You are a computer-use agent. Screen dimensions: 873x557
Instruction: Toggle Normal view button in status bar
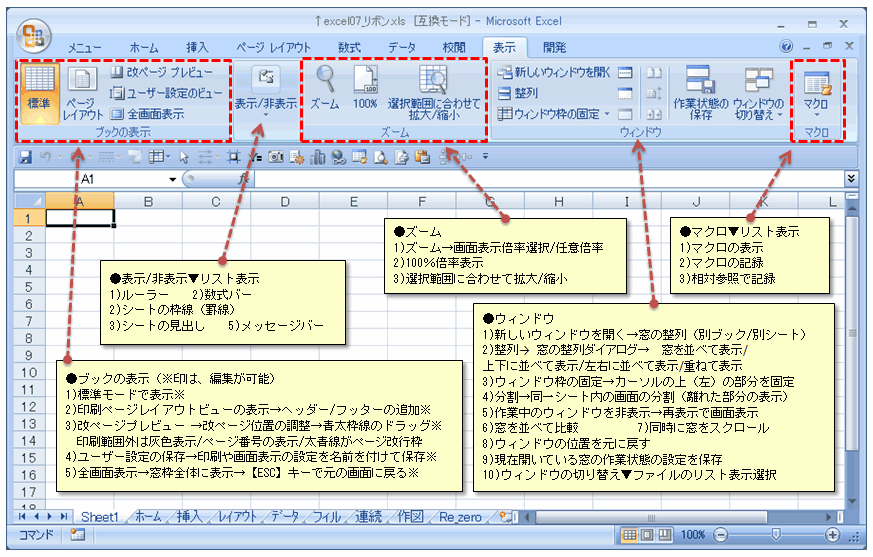(x=629, y=535)
